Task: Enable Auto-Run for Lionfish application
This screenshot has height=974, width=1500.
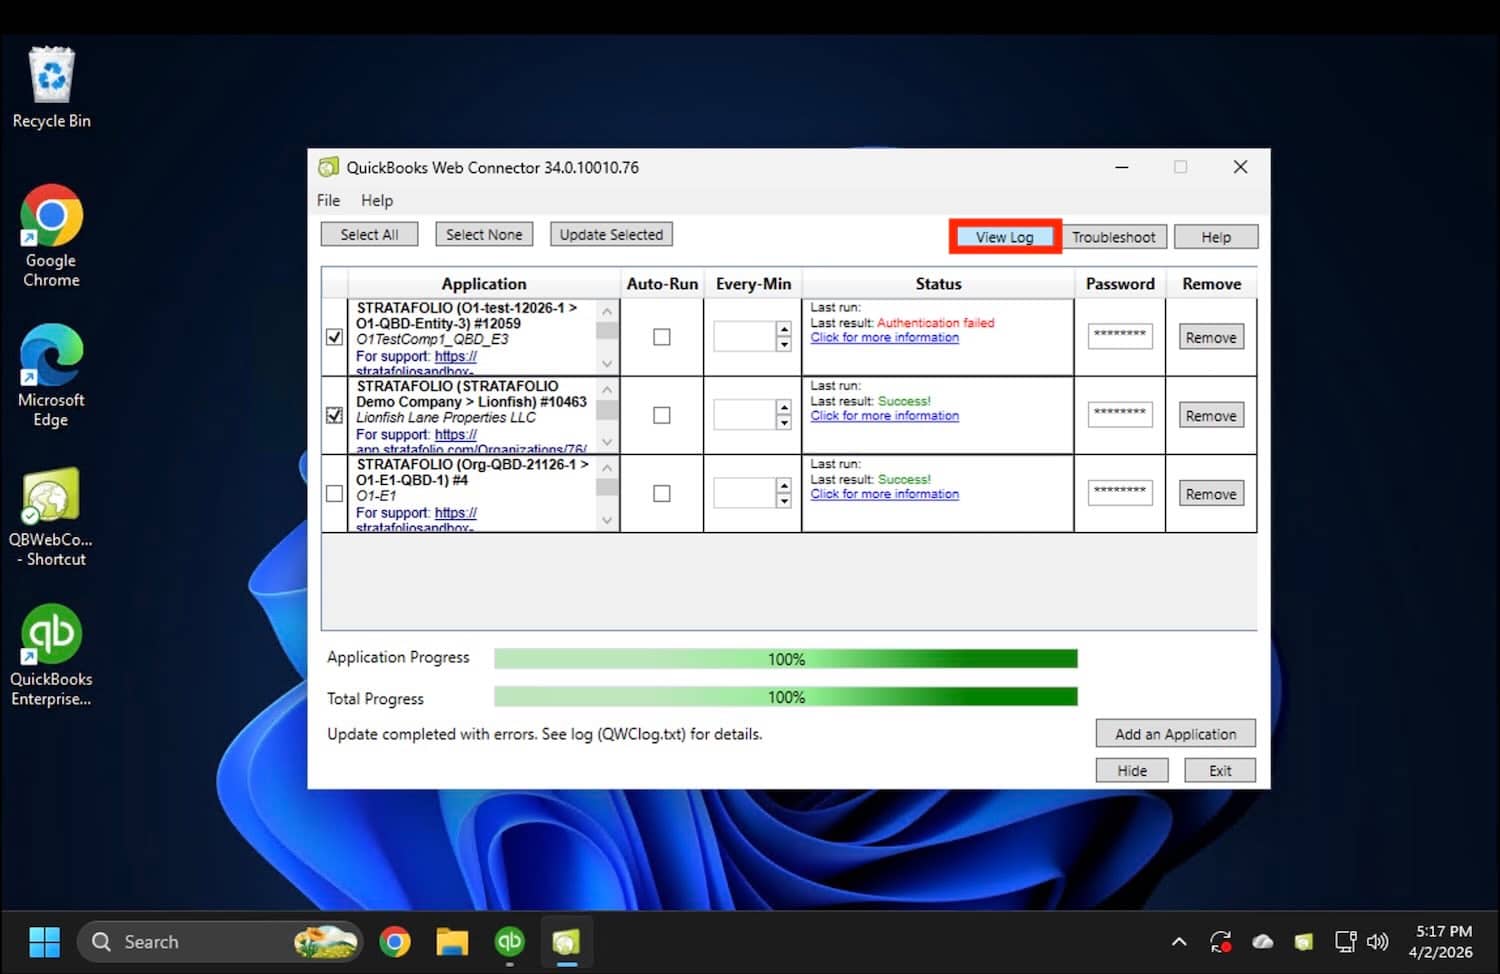Action: point(661,415)
